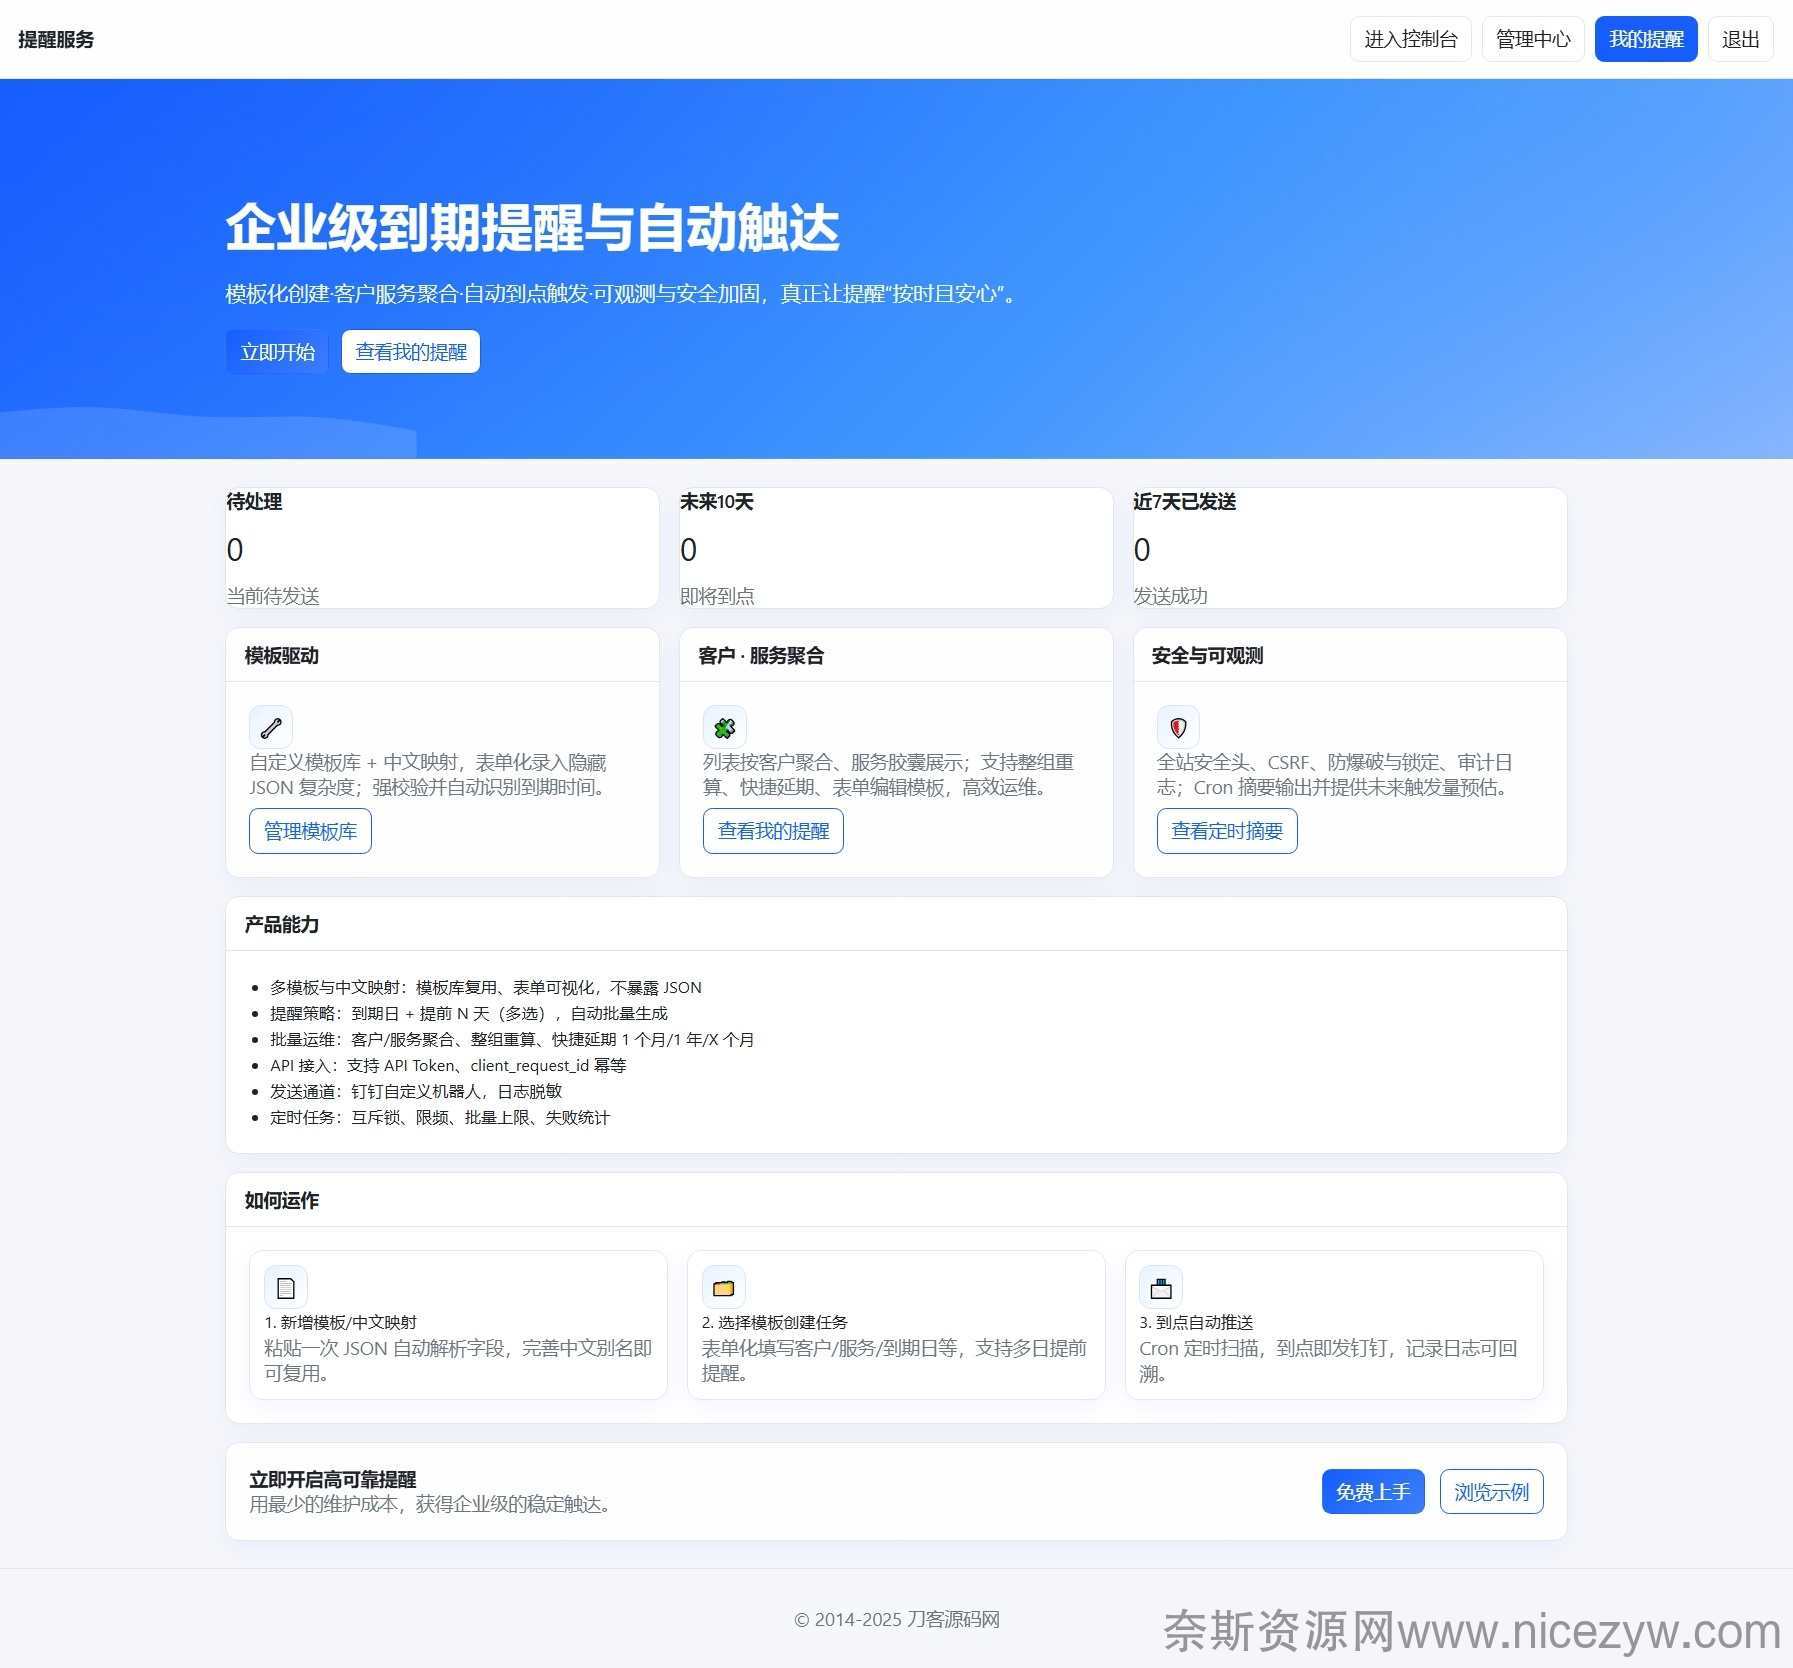Click 查看我的提醒 in the blue hero banner

(x=411, y=352)
